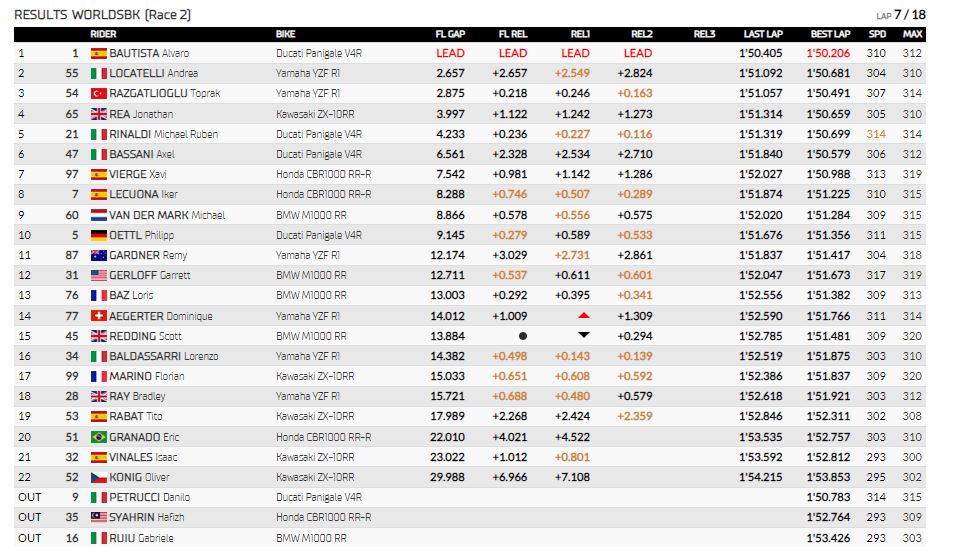Click best lap 1'53.426 for RUIU
This screenshot has width=958, height=555.
pyautogui.click(x=828, y=538)
